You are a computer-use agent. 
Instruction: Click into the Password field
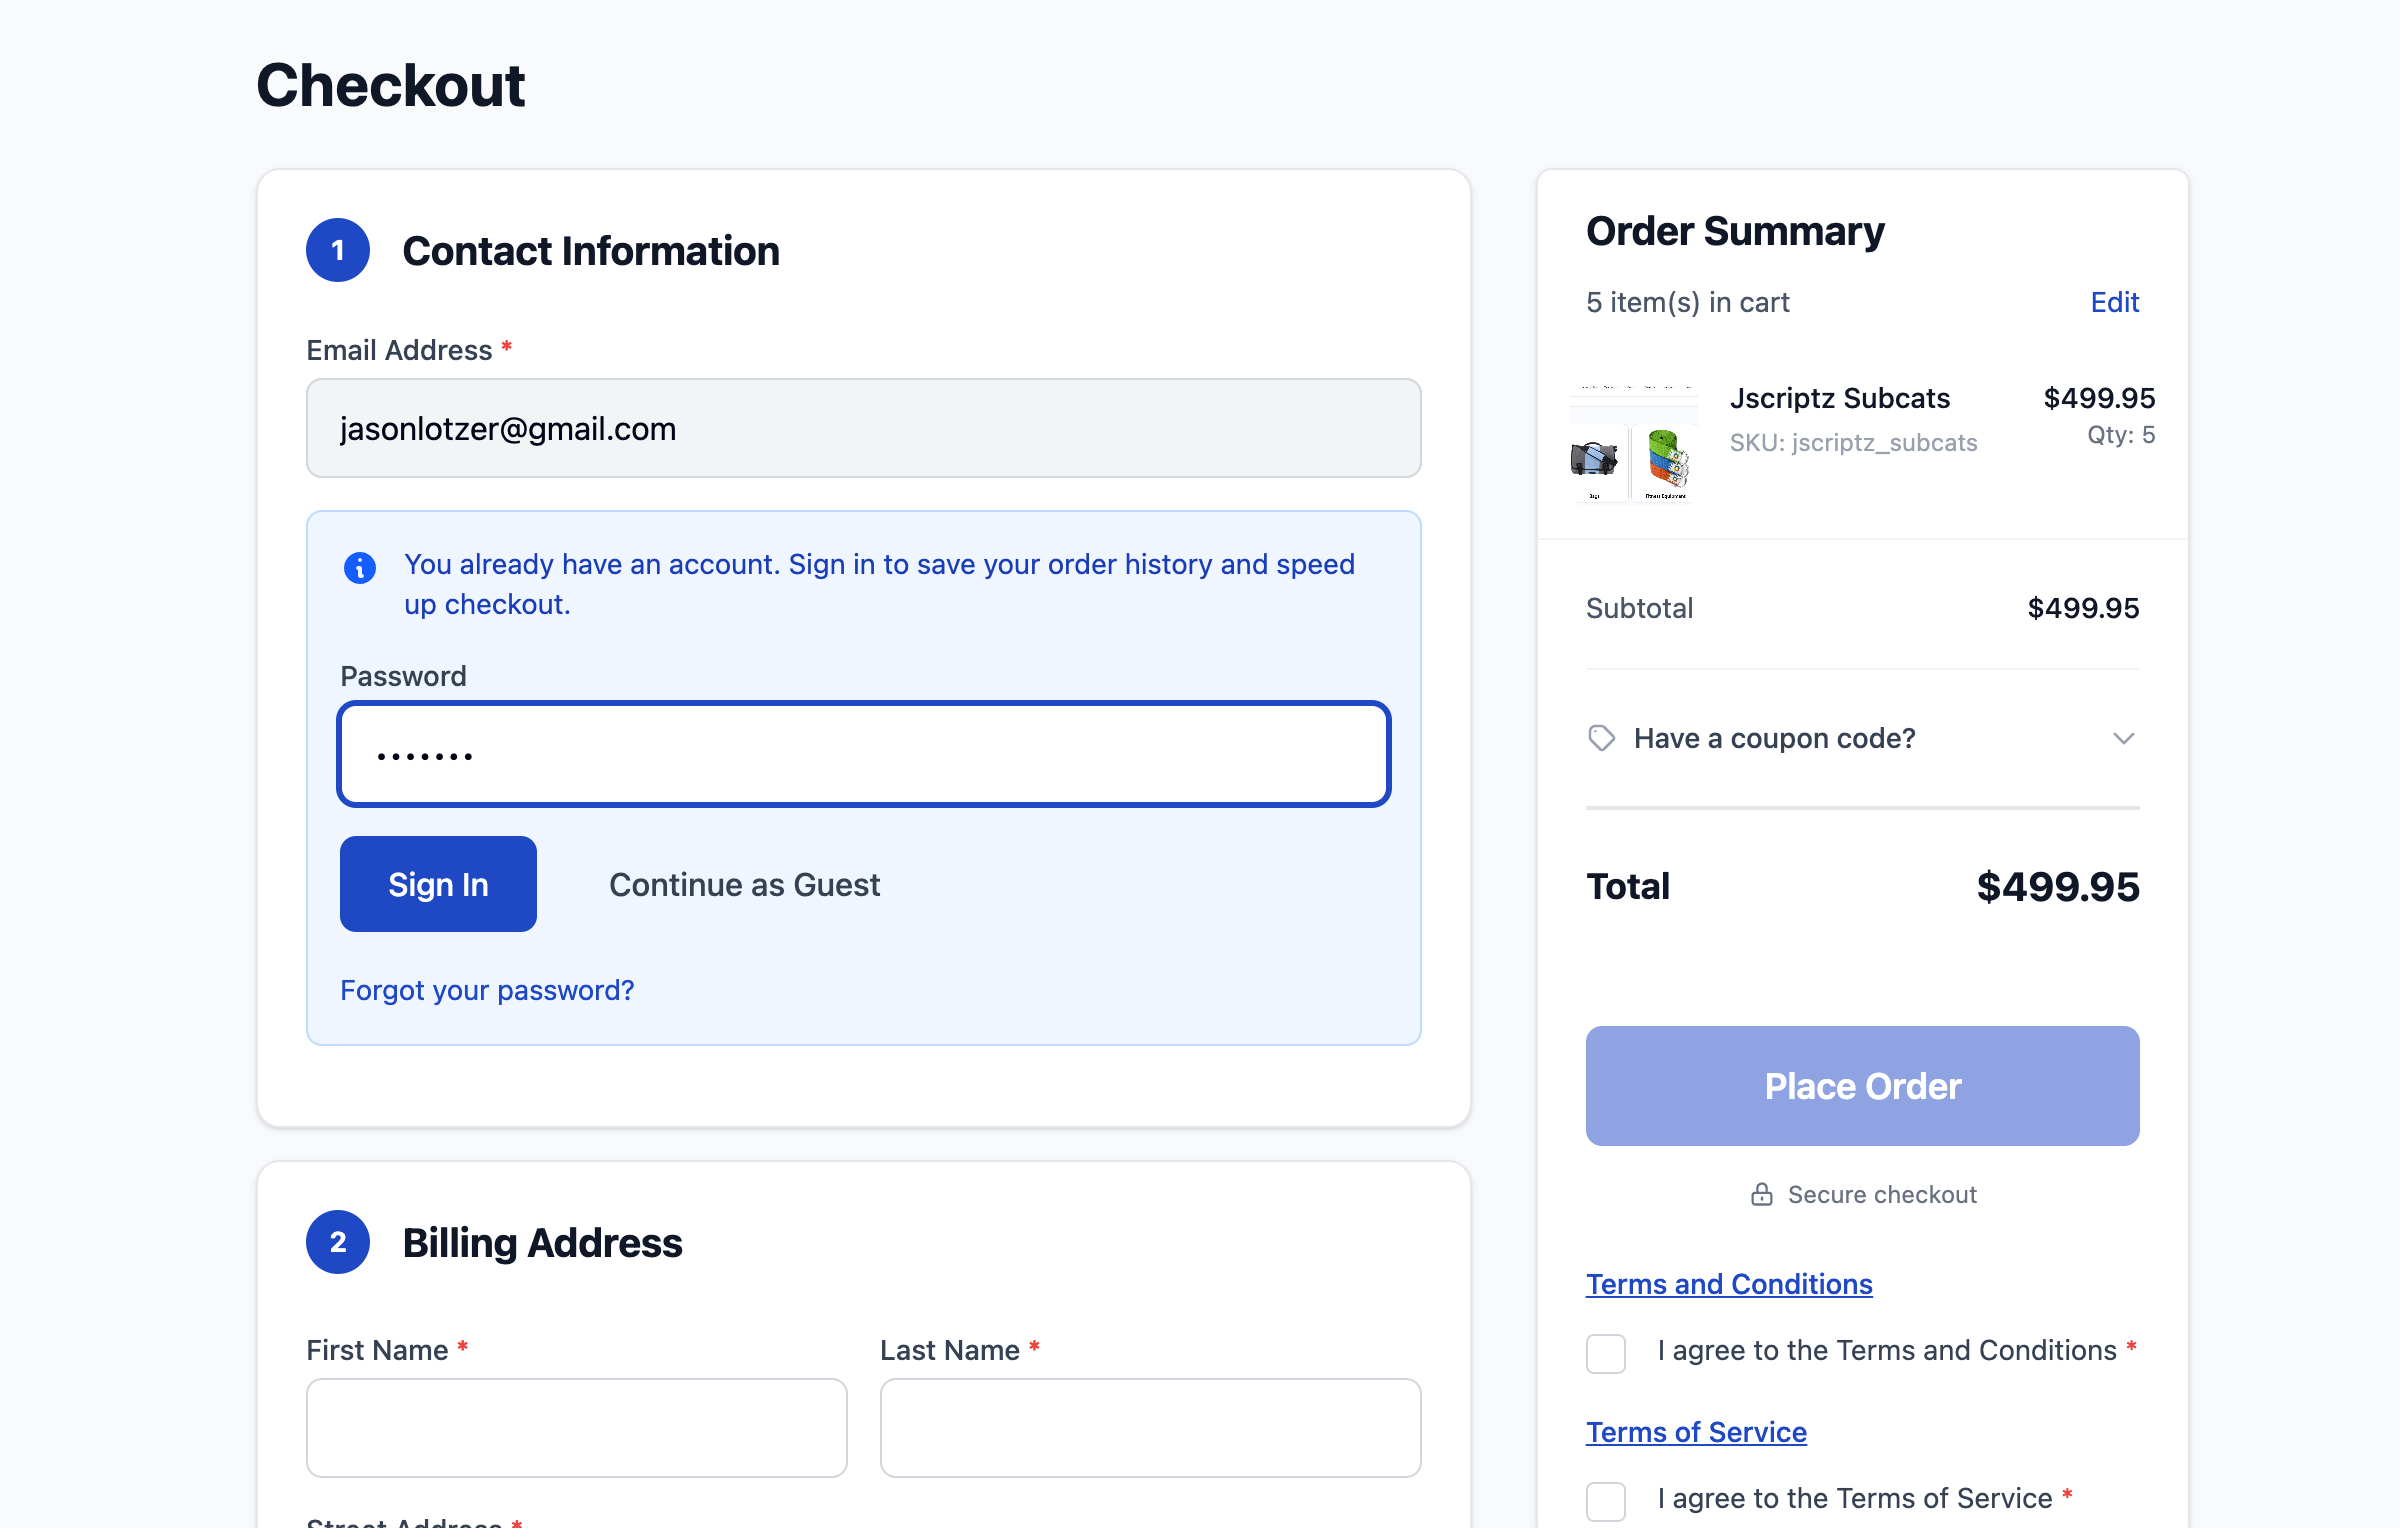pos(863,754)
